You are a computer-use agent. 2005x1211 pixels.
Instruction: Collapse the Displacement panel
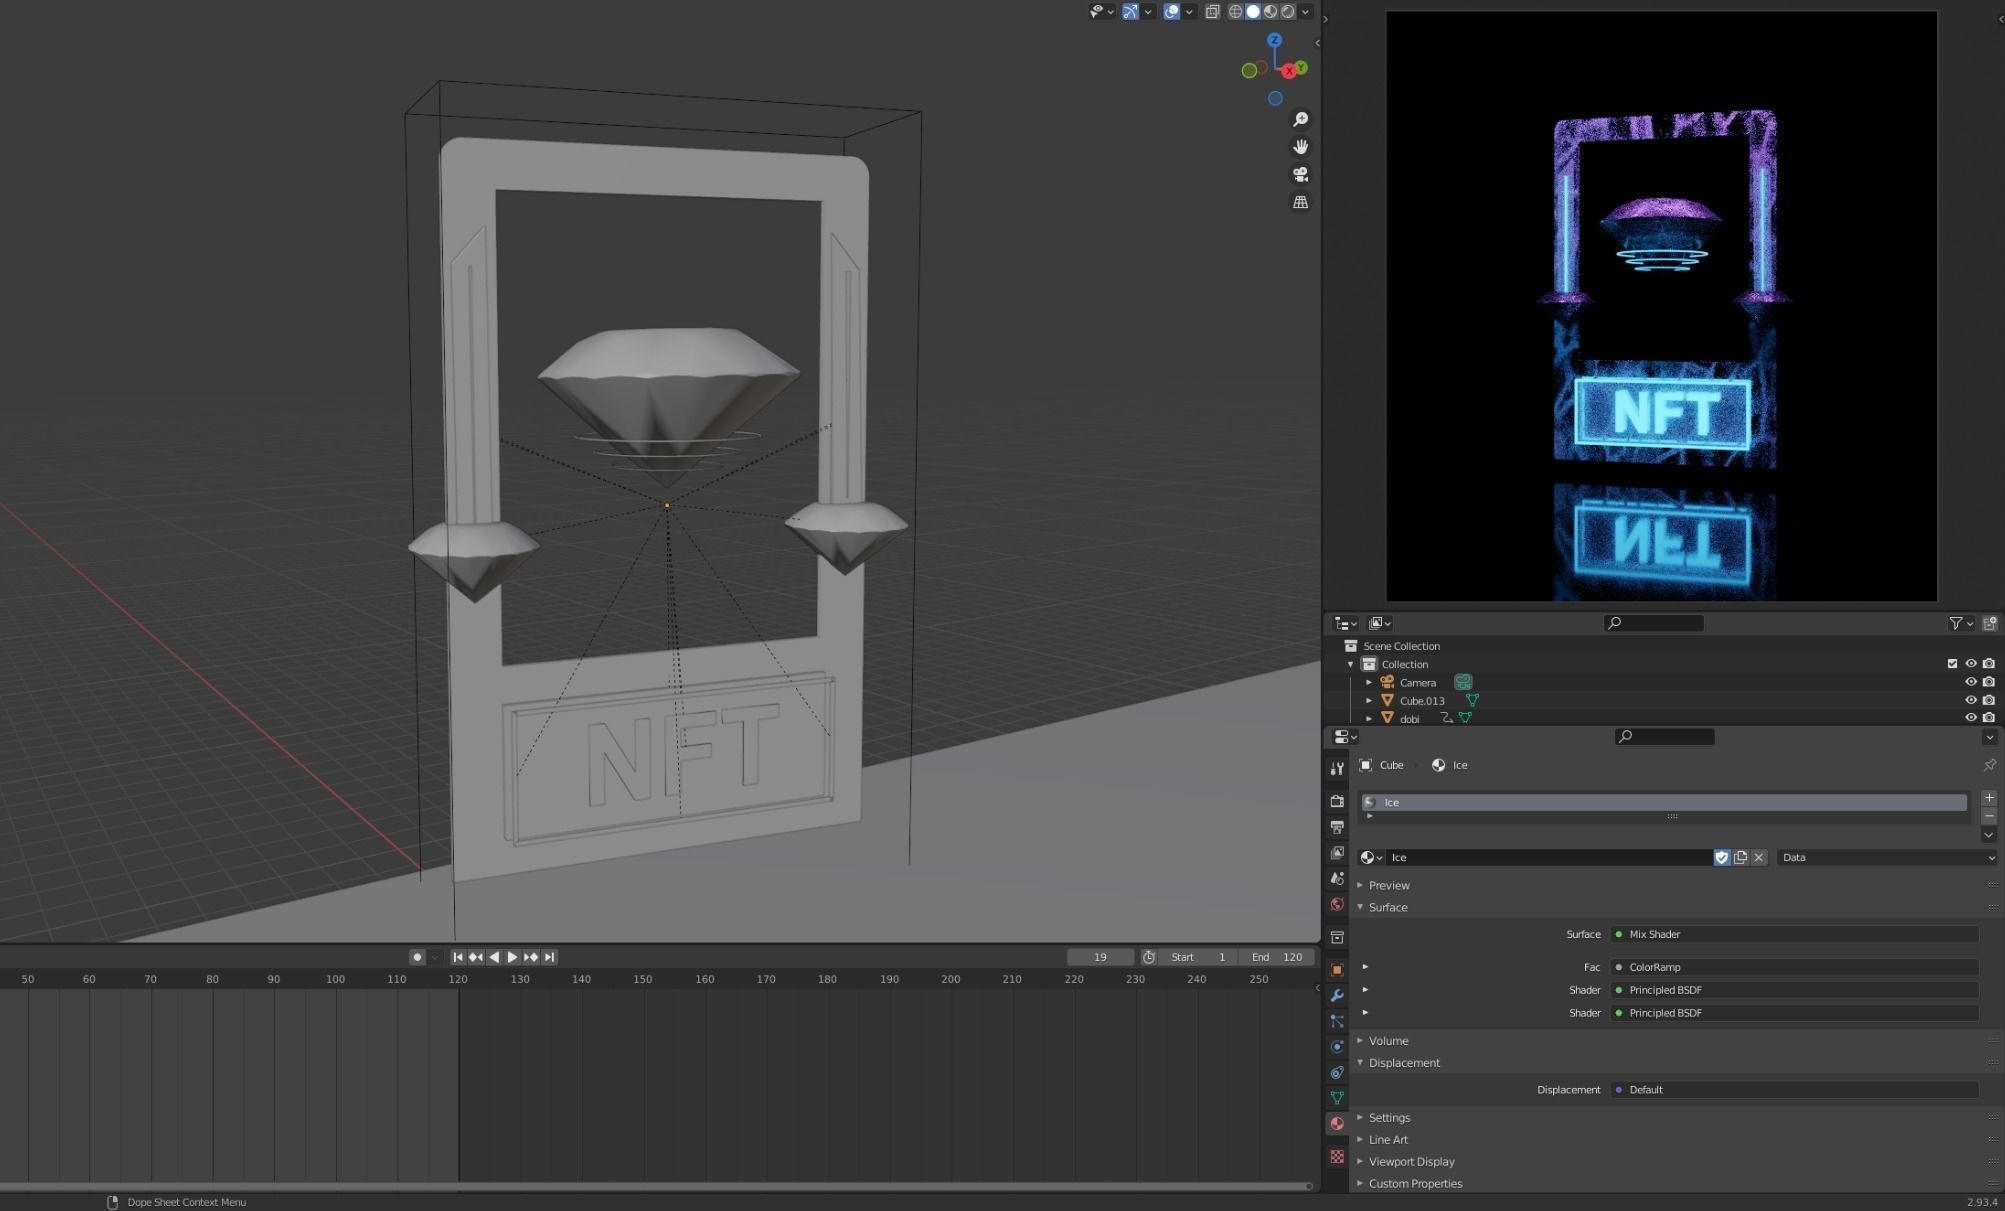click(x=1404, y=1063)
